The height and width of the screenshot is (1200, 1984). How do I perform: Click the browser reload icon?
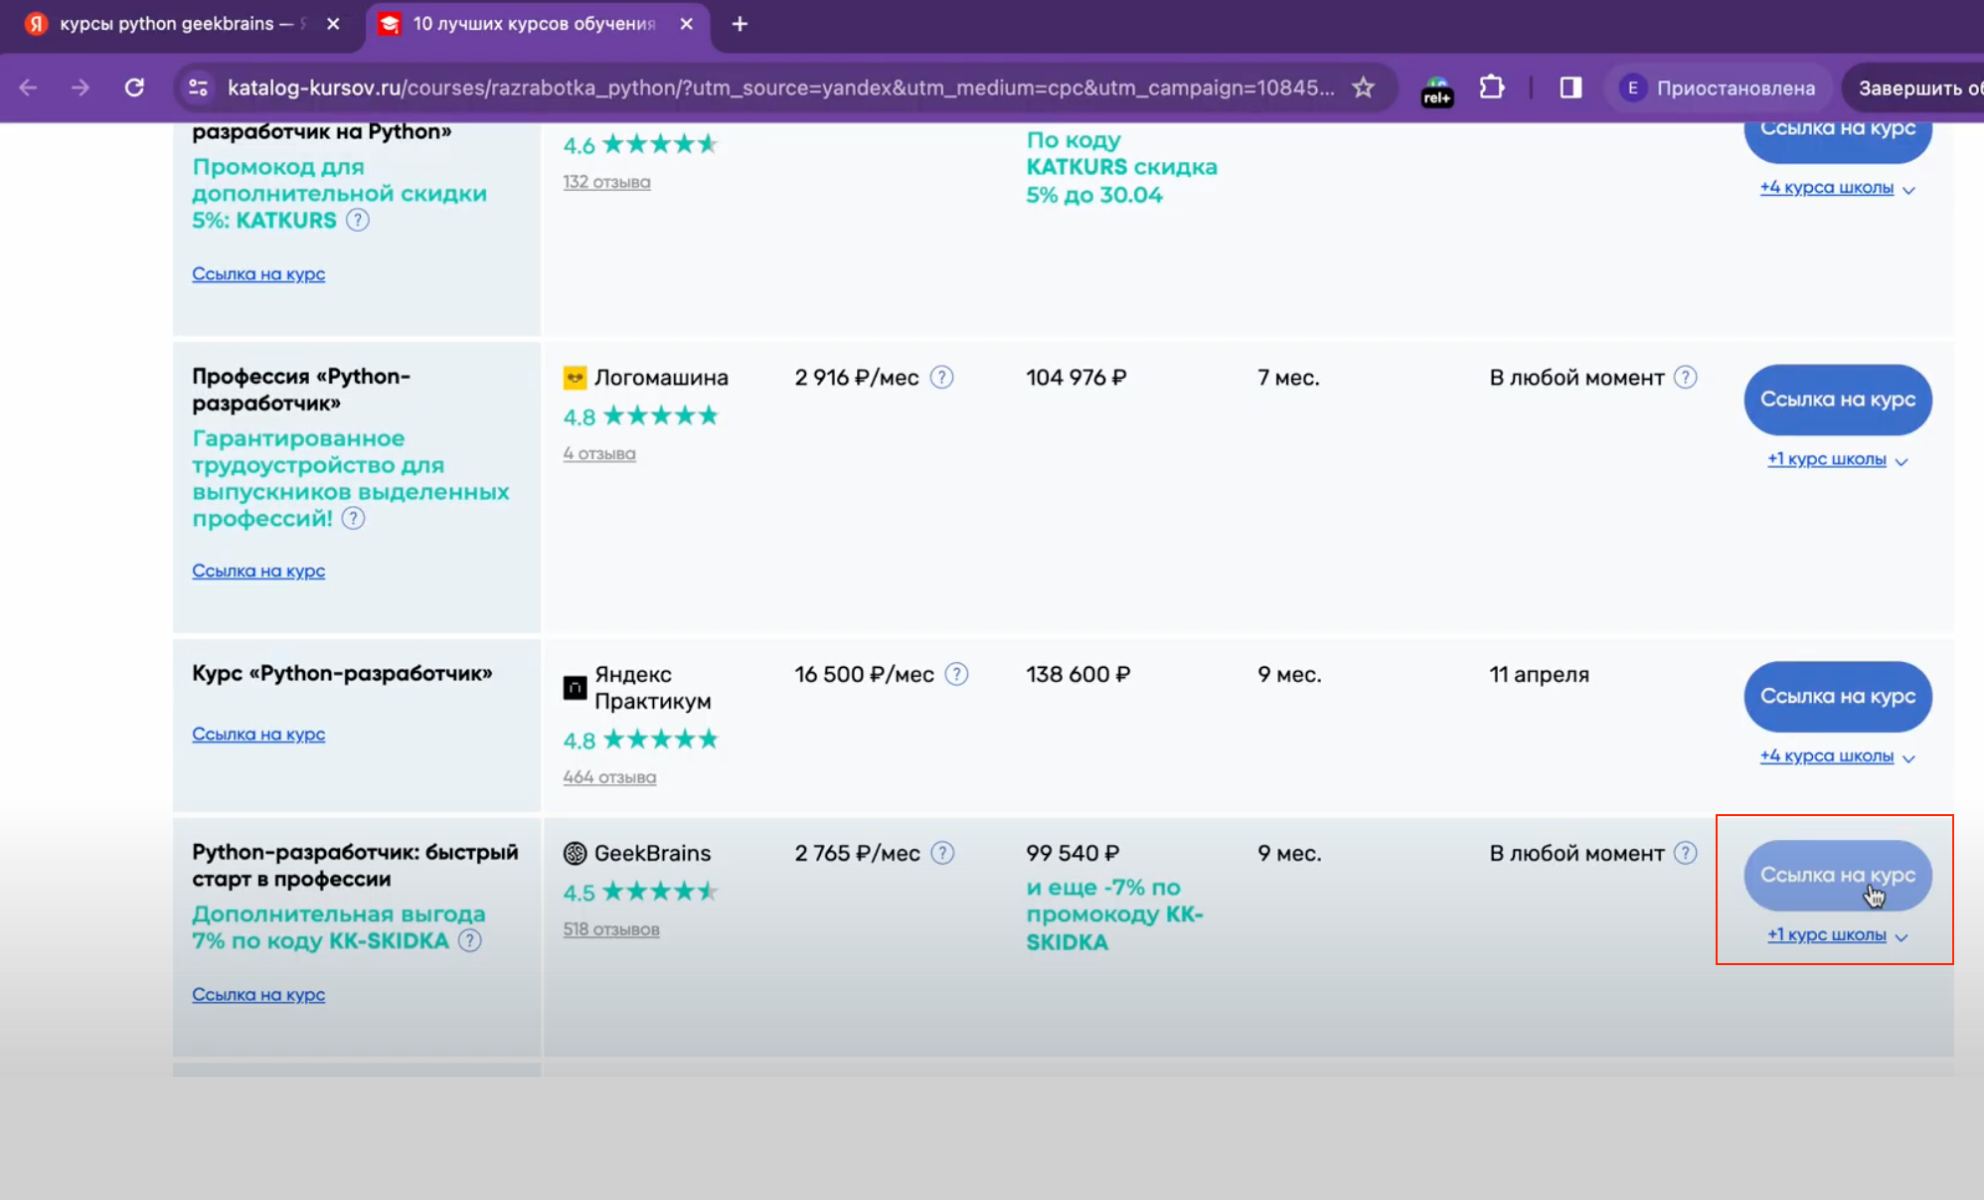point(134,88)
